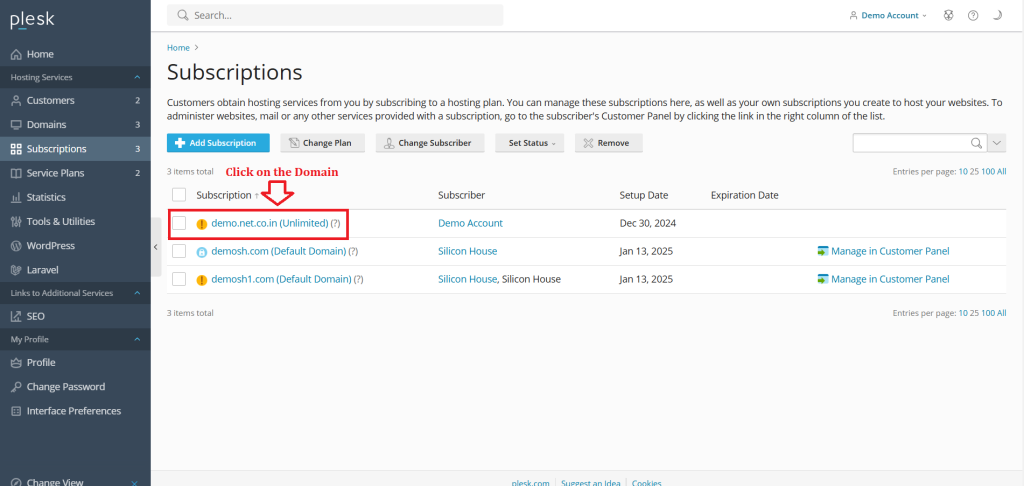Open the Demo Account subscriber link
Screen dimensions: 1024x486
click(470, 223)
